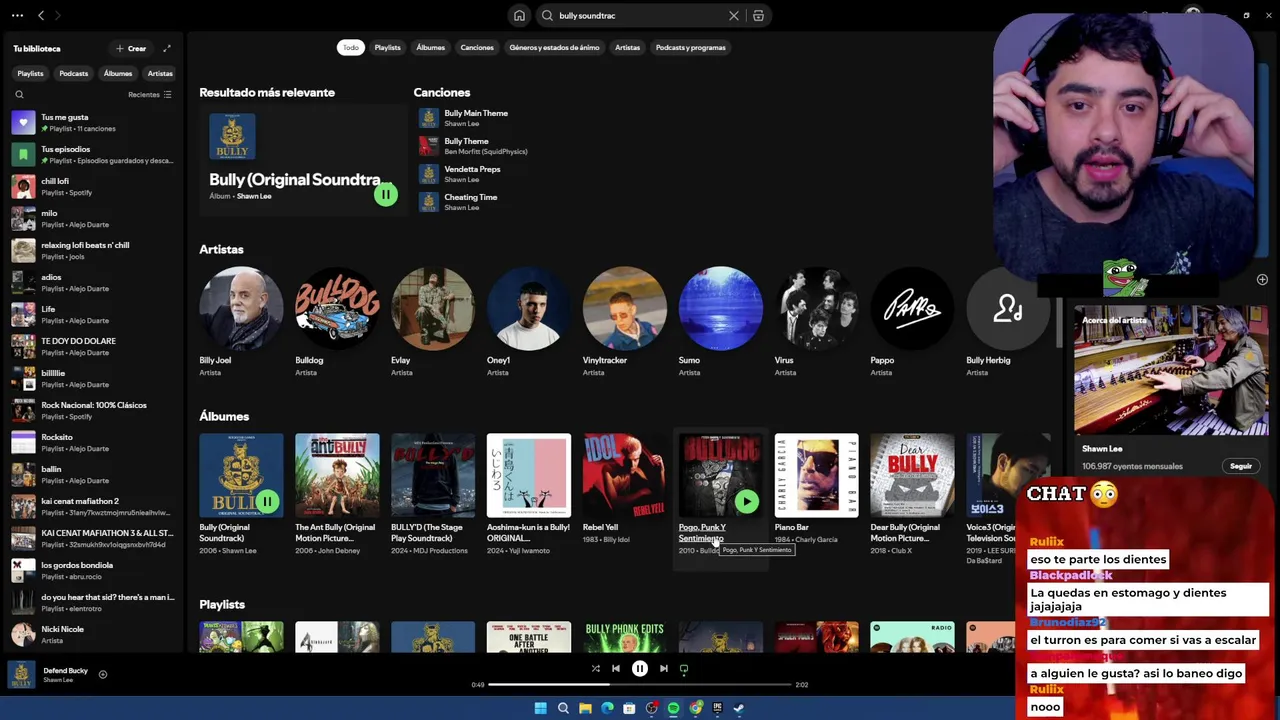Screen dimensions: 1280x720
Task: Open Tus me gusta playlist
Action: pos(95,122)
